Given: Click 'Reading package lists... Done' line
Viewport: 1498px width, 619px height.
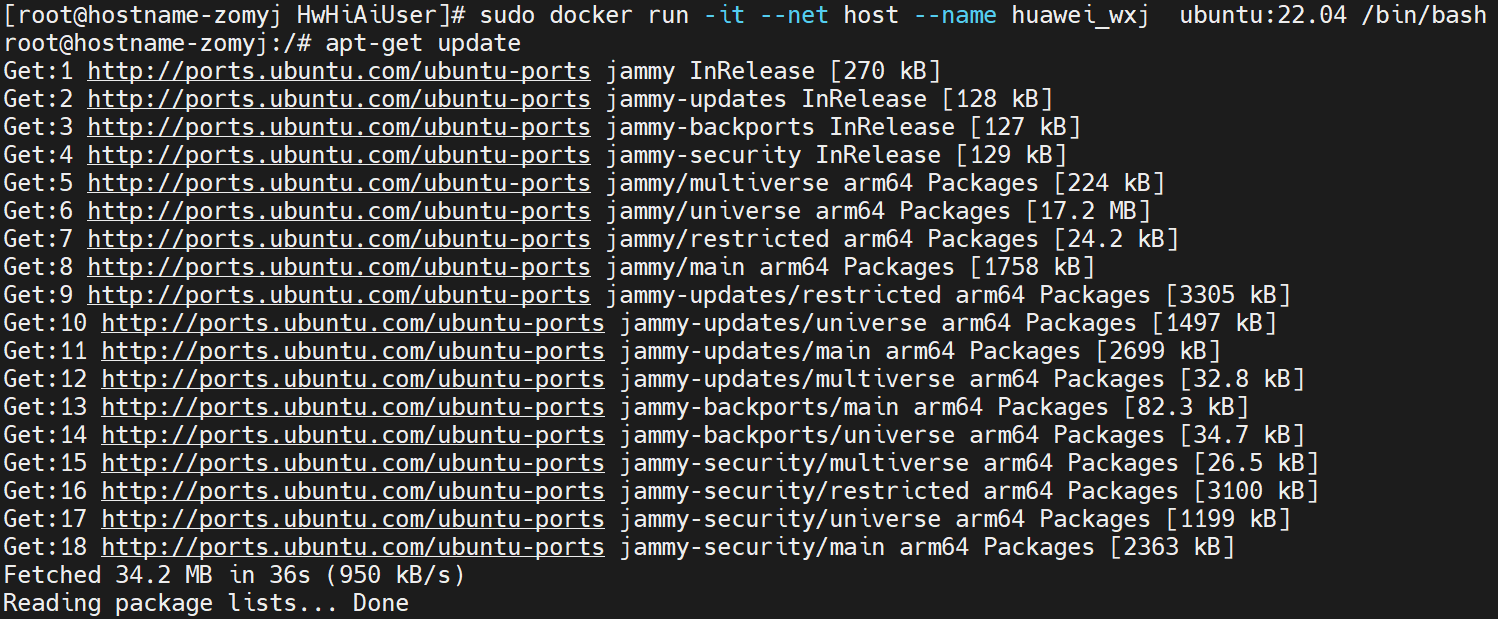Looking at the screenshot, I should pyautogui.click(x=206, y=603).
